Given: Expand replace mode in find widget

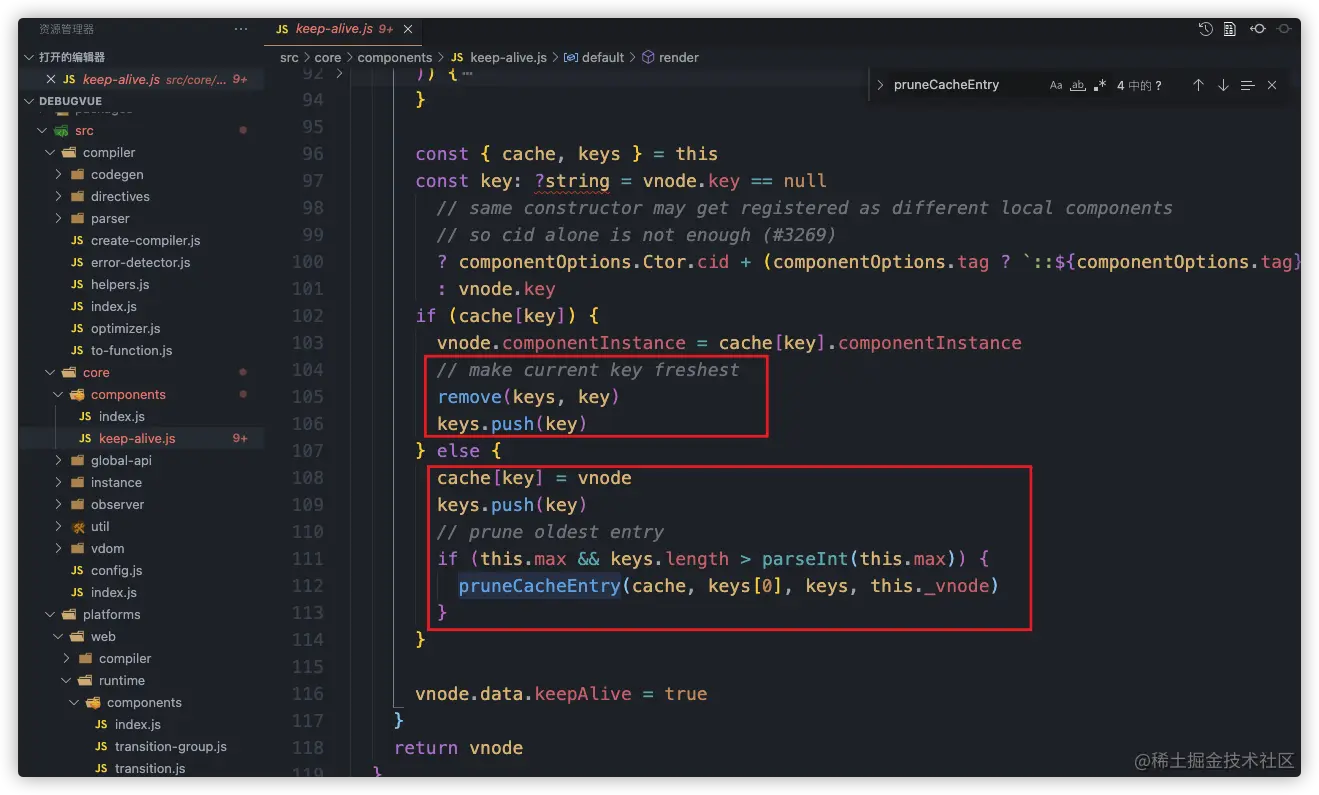Looking at the screenshot, I should 881,86.
